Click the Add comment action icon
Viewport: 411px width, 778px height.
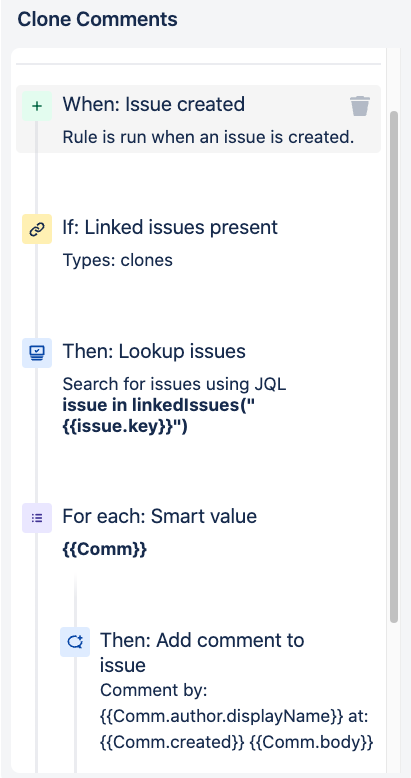pos(75,642)
